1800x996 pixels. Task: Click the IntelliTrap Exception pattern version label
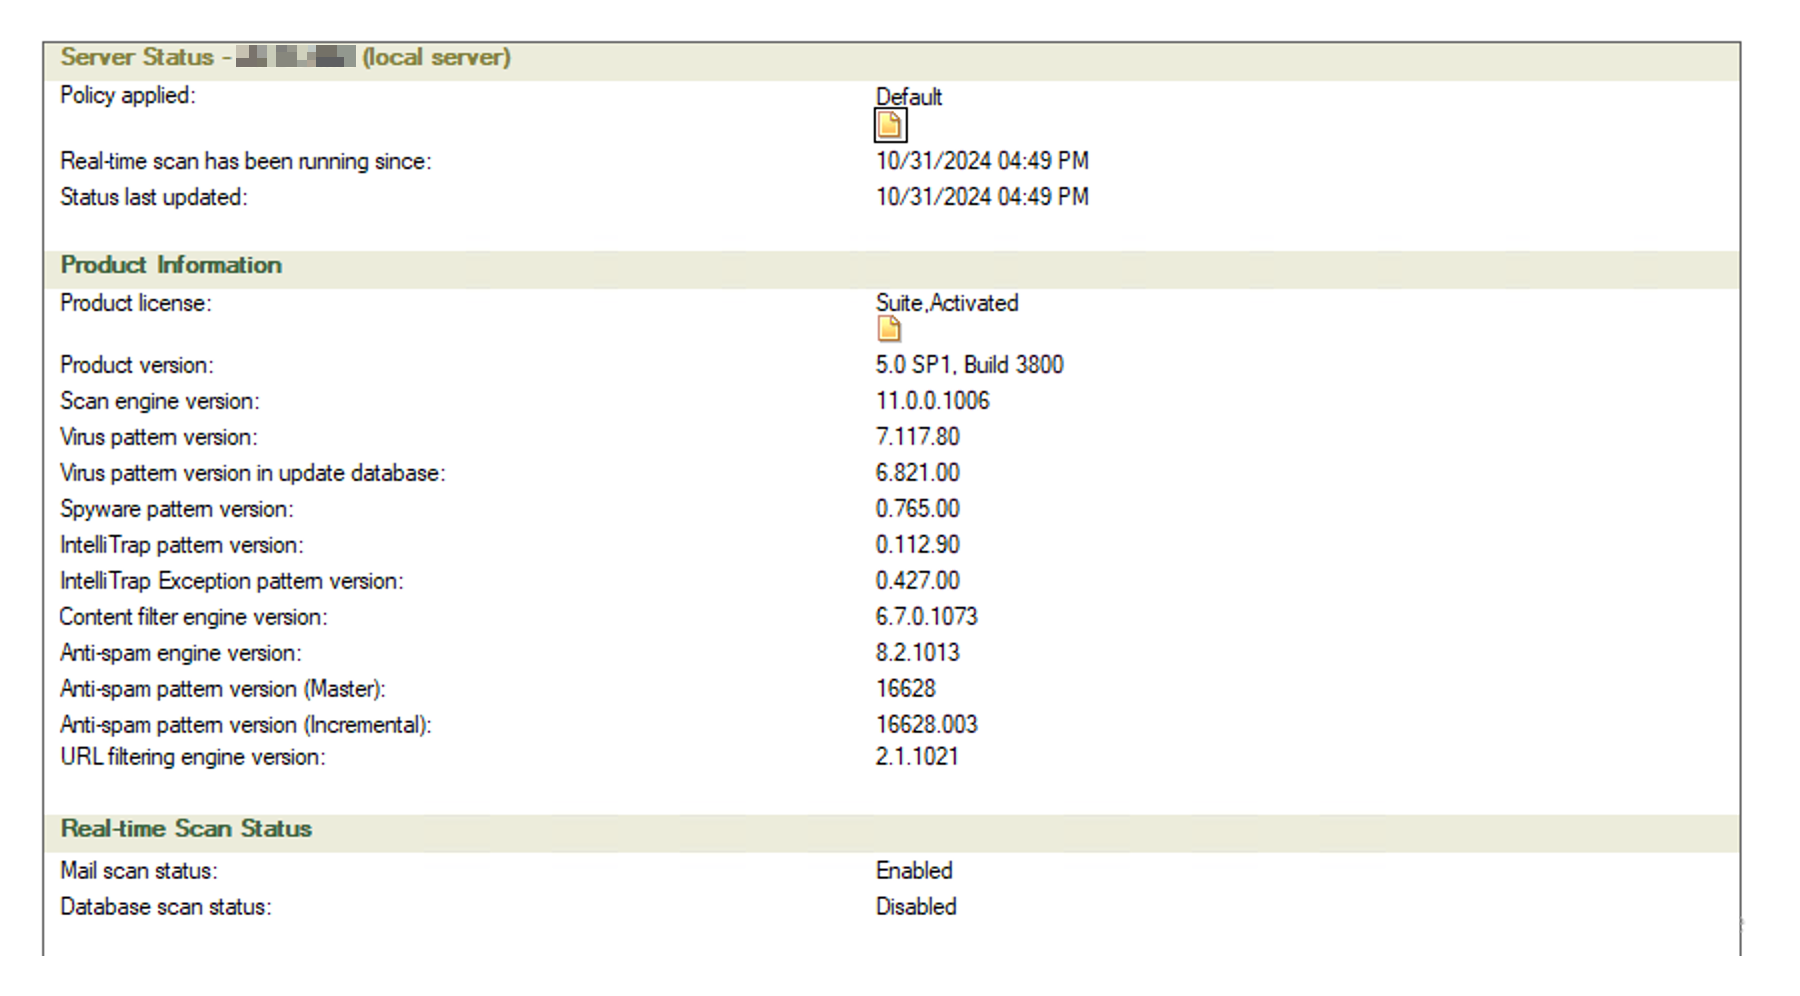(232, 581)
